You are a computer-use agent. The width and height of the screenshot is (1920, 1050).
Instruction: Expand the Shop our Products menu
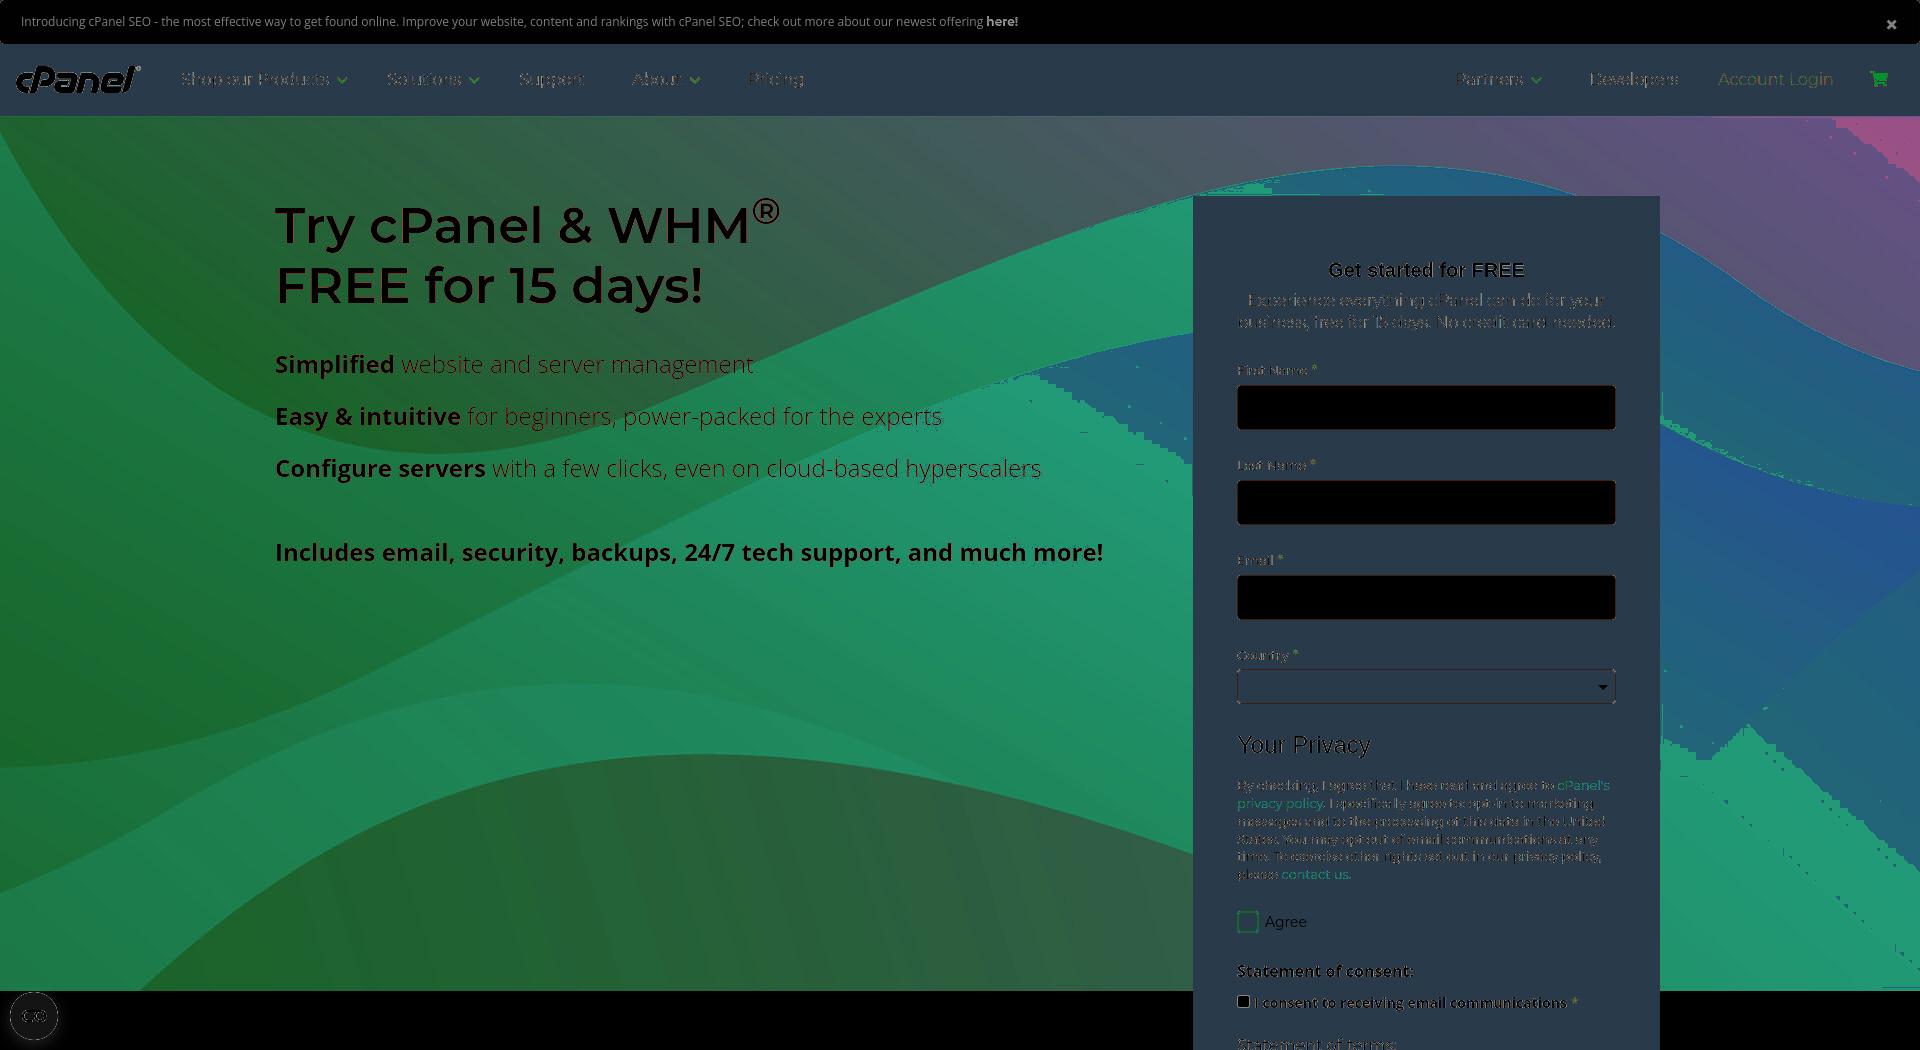(x=264, y=79)
